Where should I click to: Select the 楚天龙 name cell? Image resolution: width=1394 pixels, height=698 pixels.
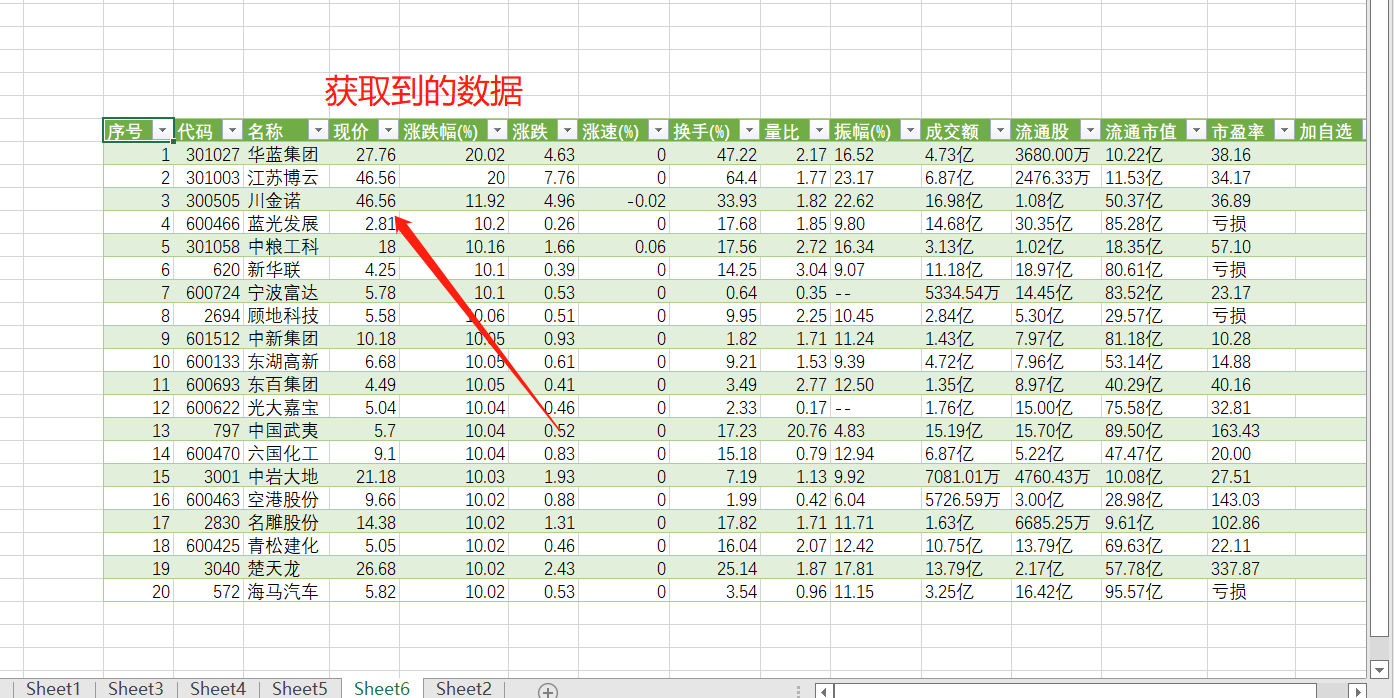coord(286,568)
